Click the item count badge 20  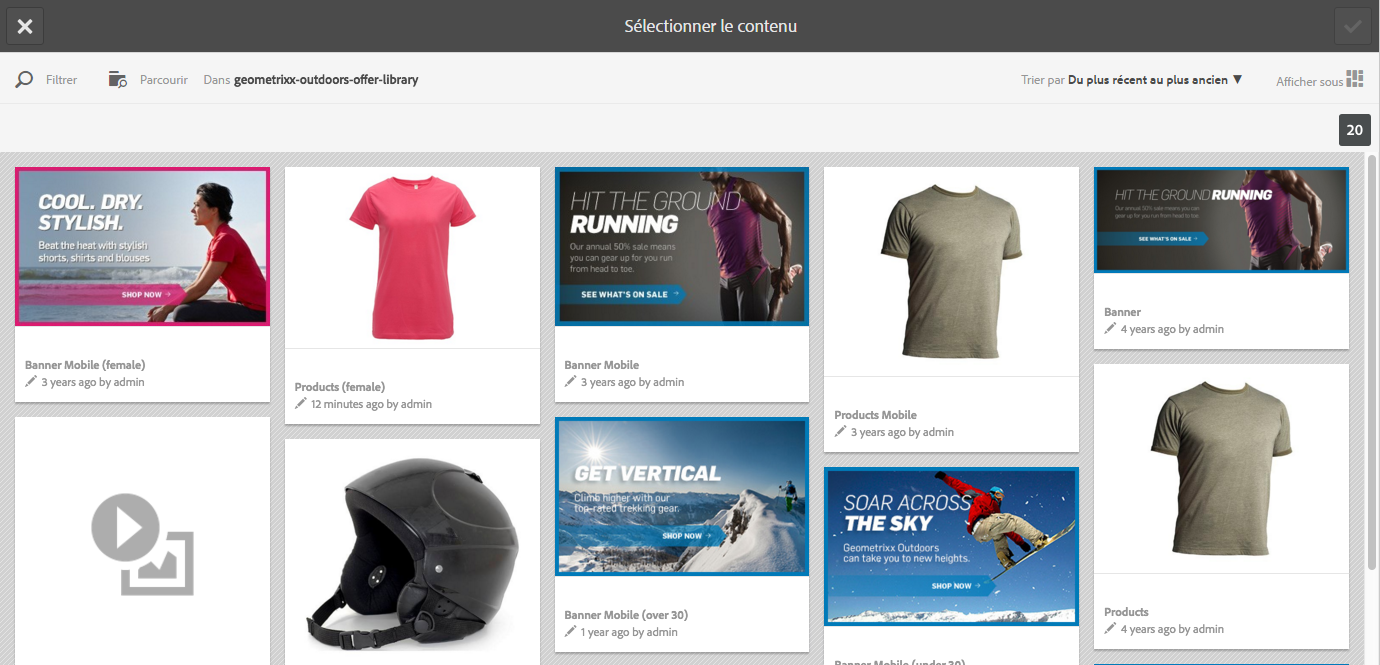1355,130
